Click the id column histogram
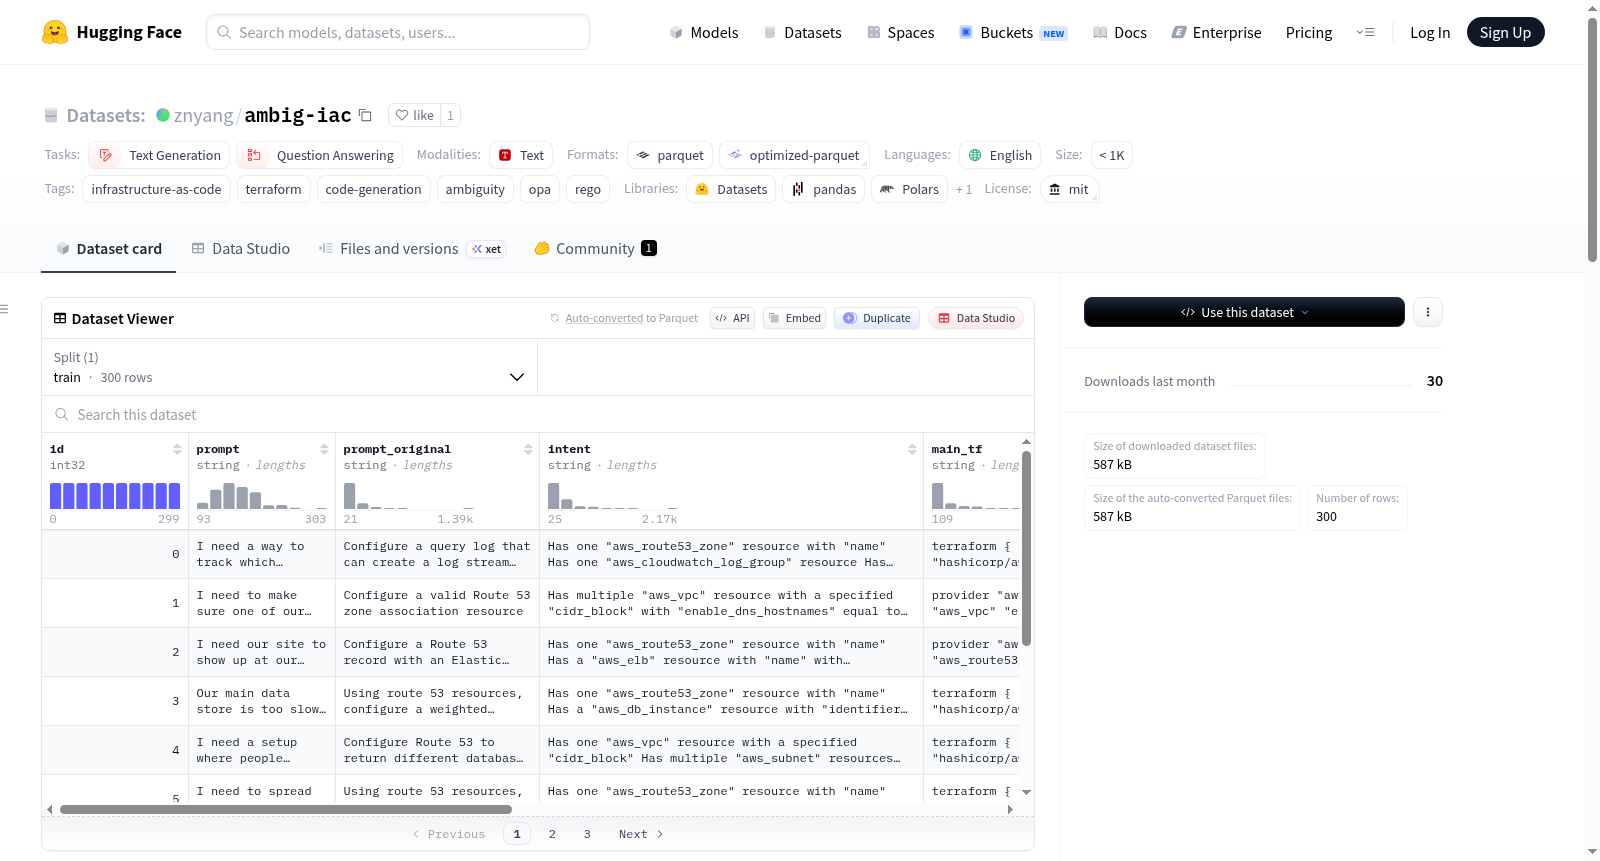This screenshot has width=1600, height=861. pyautogui.click(x=115, y=496)
